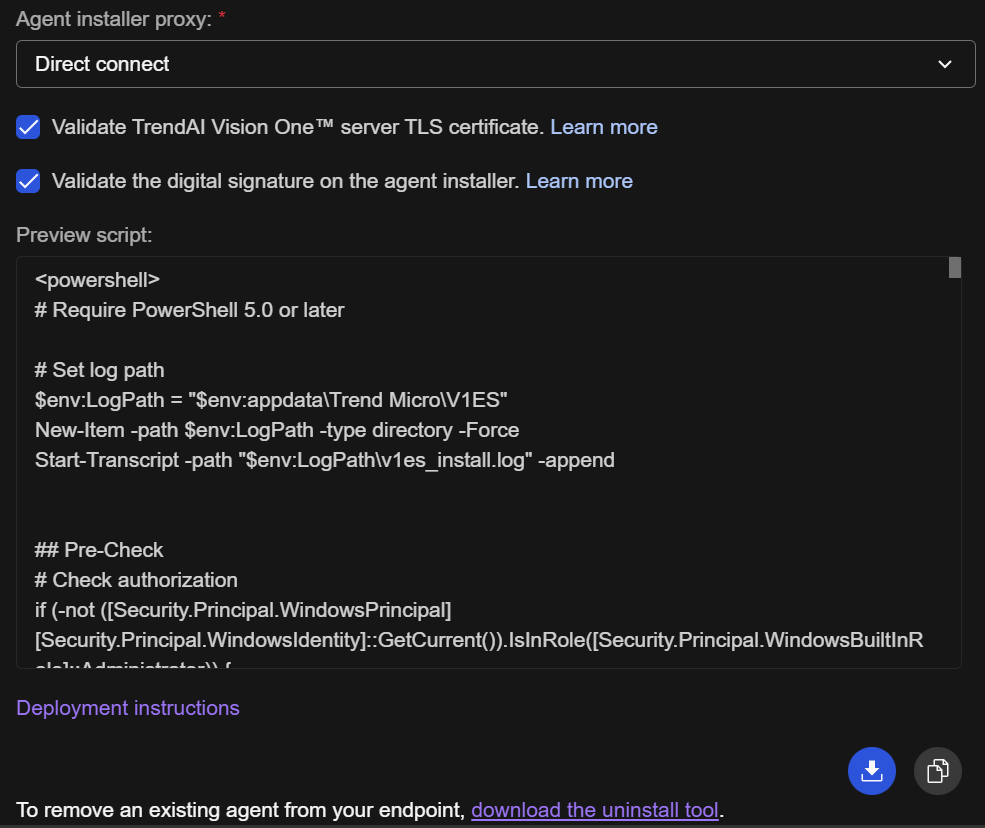This screenshot has width=985, height=828.
Task: Click the '# Set log path' comment line
Action: coord(99,370)
